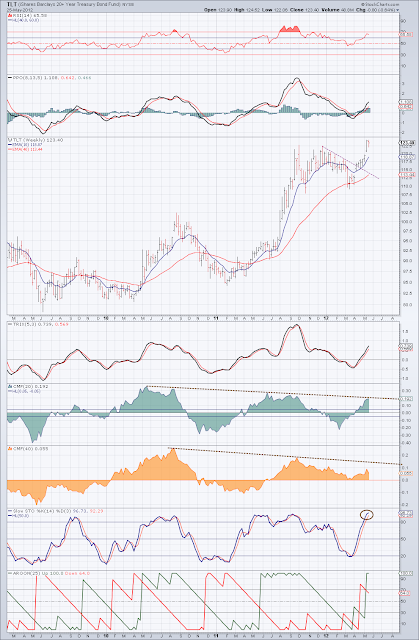Click the orange CMF(40) indicator legend label
Image resolution: width=419 pixels, height=640 pixels.
pos(28,449)
